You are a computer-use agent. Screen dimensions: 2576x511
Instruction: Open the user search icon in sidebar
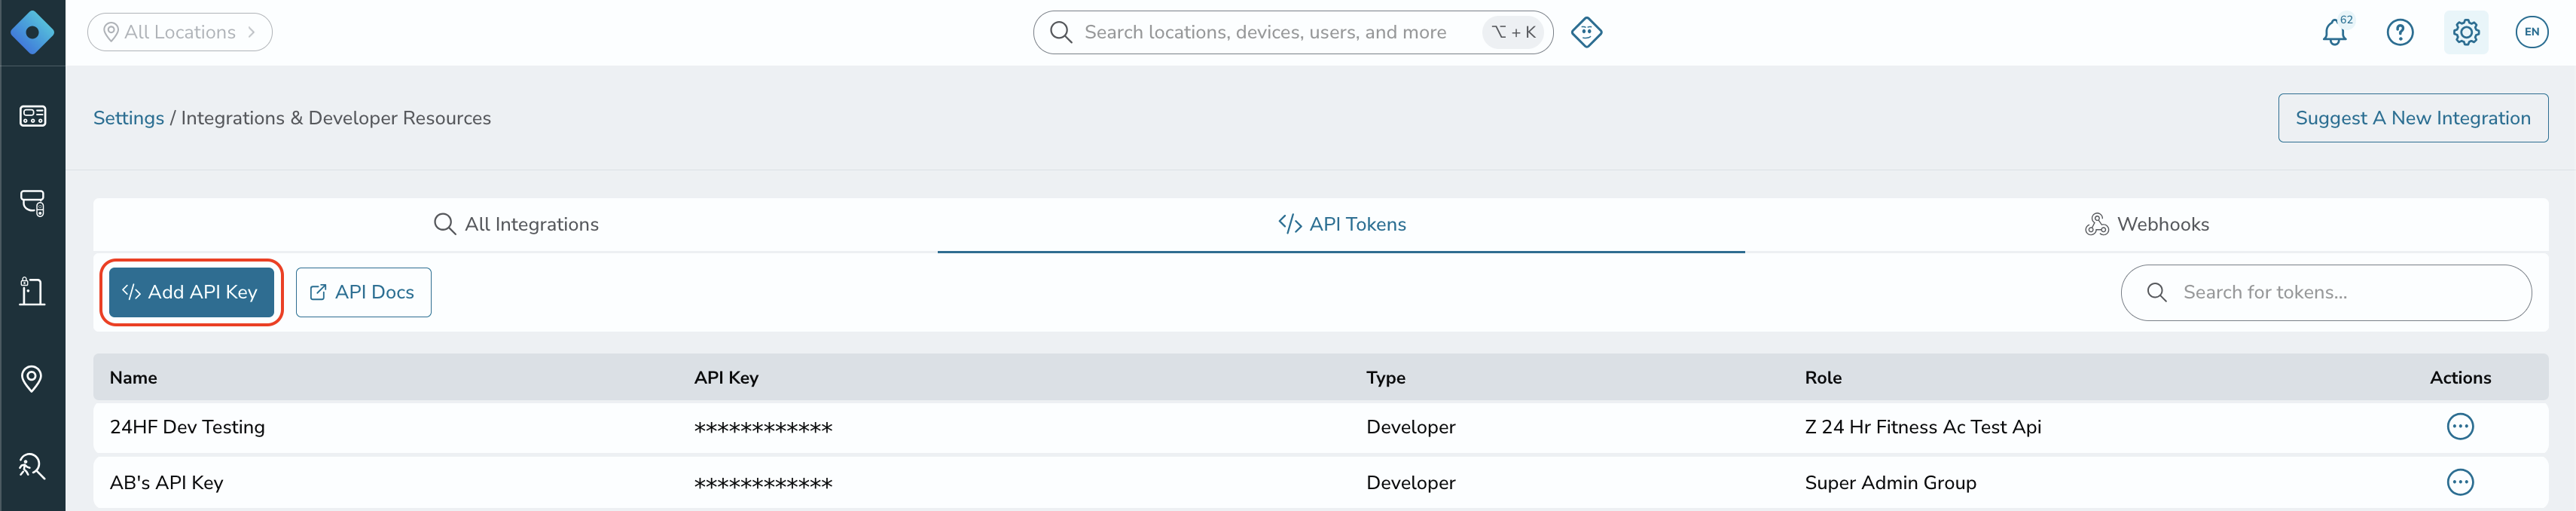pos(32,466)
